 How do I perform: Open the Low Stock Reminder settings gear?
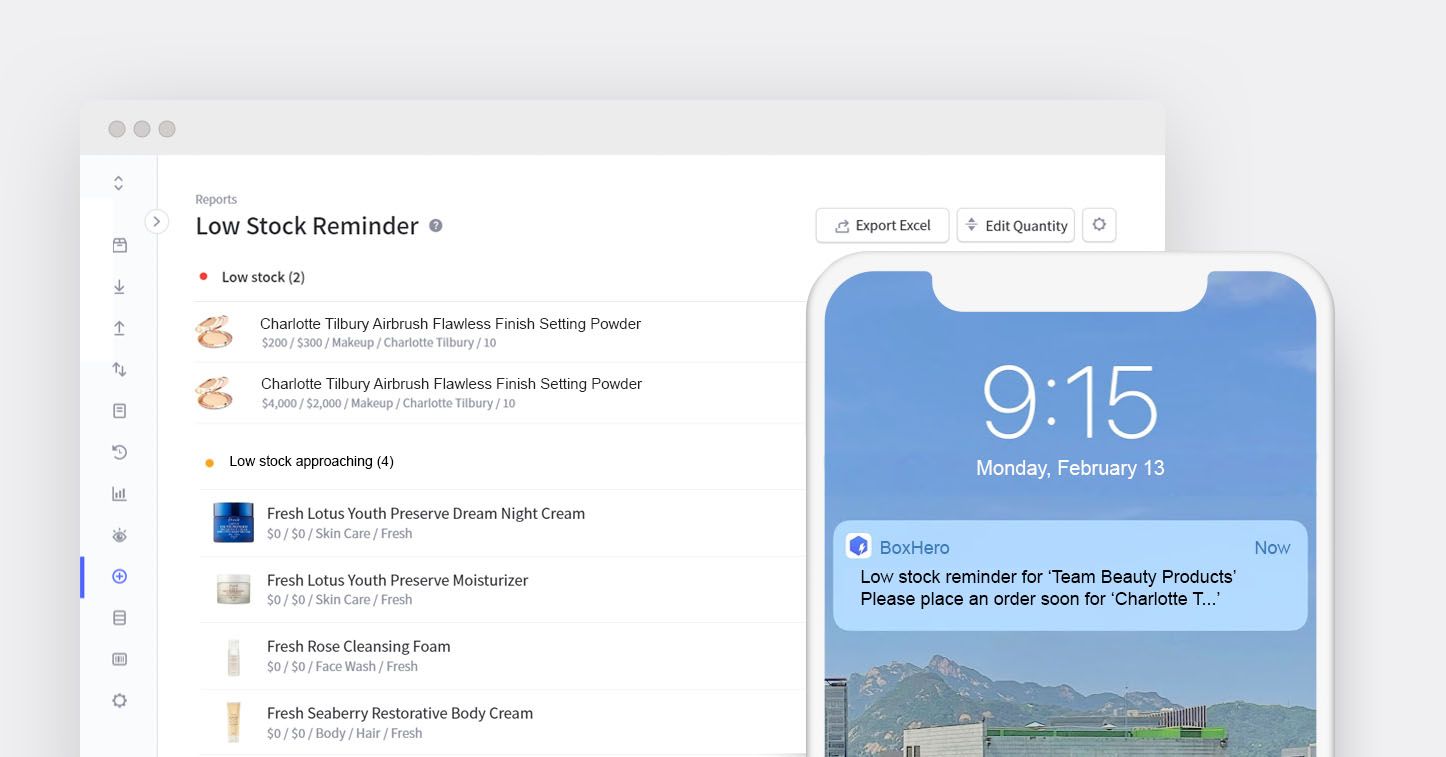(x=1099, y=225)
